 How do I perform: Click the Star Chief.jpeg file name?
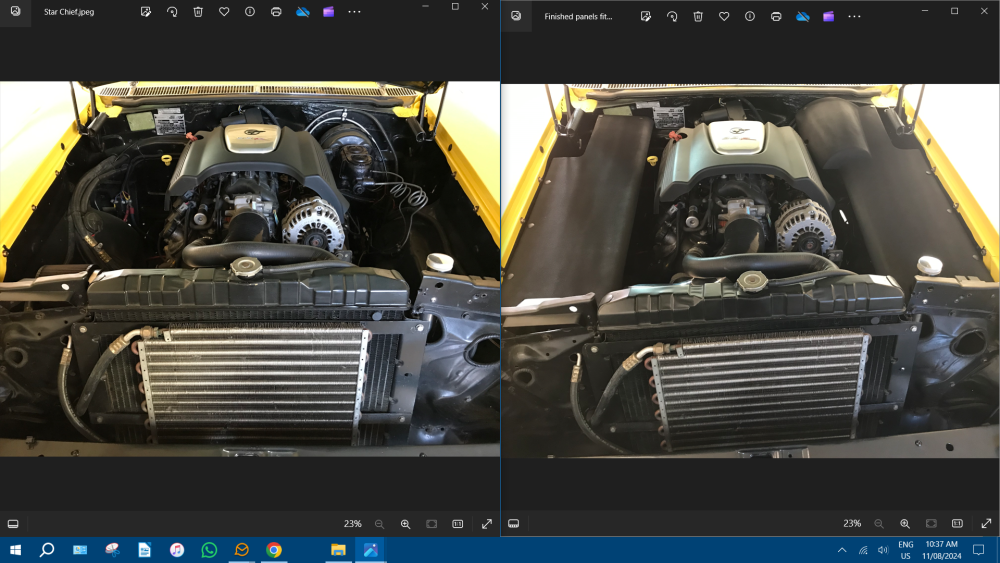pyautogui.click(x=69, y=12)
